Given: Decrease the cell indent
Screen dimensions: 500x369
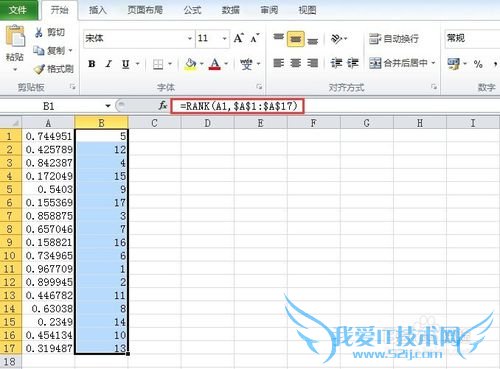Looking at the screenshot, I should pos(336,63).
